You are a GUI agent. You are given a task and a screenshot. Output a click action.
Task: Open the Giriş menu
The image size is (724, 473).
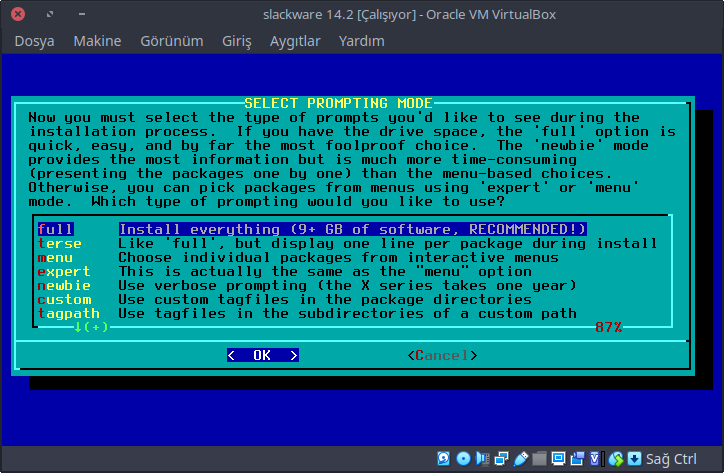tap(237, 41)
